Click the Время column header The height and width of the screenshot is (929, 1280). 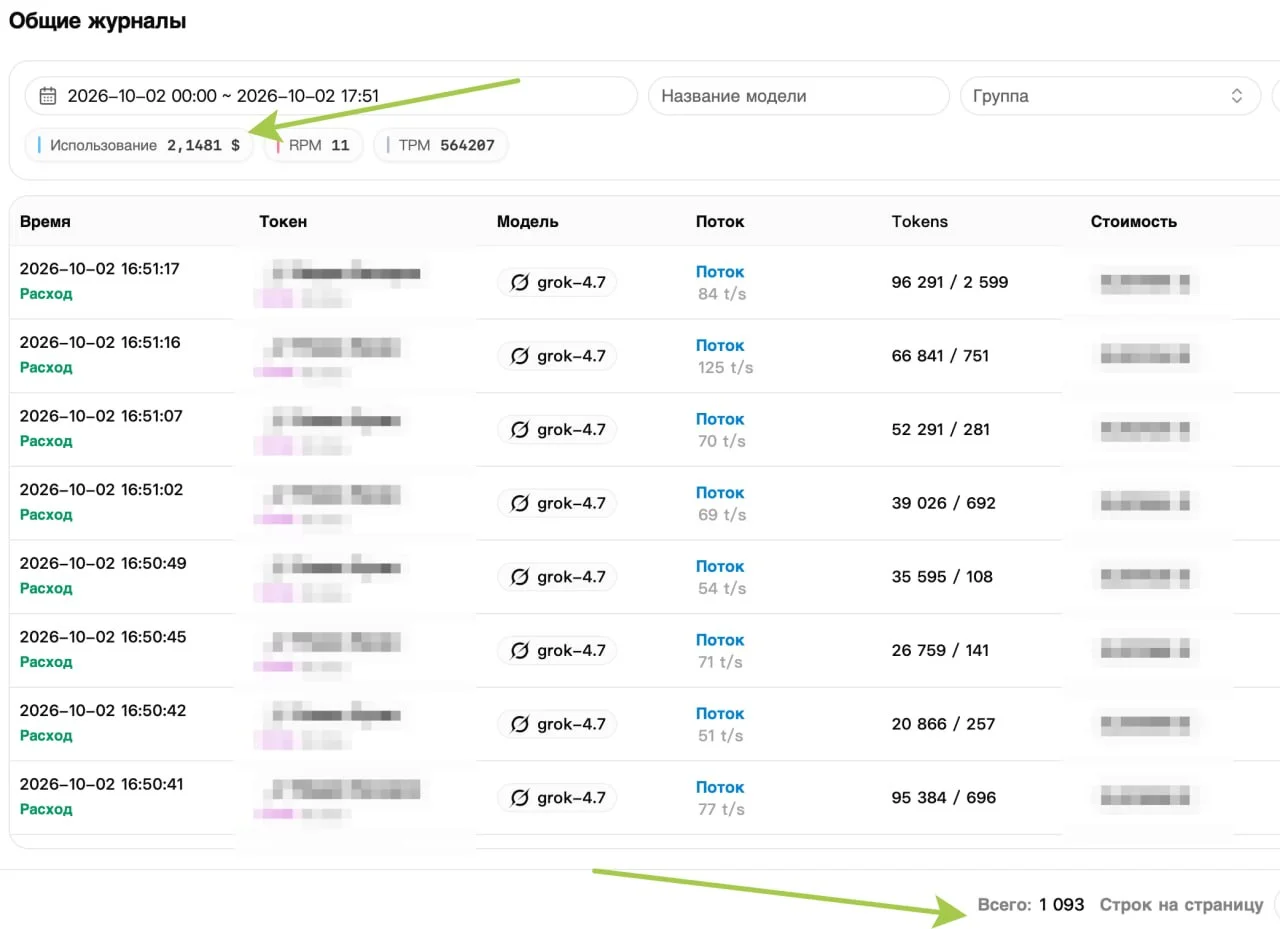click(x=45, y=222)
